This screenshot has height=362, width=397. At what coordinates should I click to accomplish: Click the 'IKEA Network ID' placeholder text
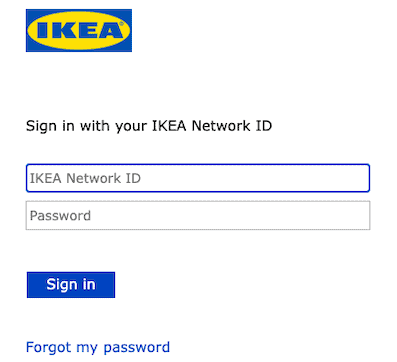tap(85, 178)
